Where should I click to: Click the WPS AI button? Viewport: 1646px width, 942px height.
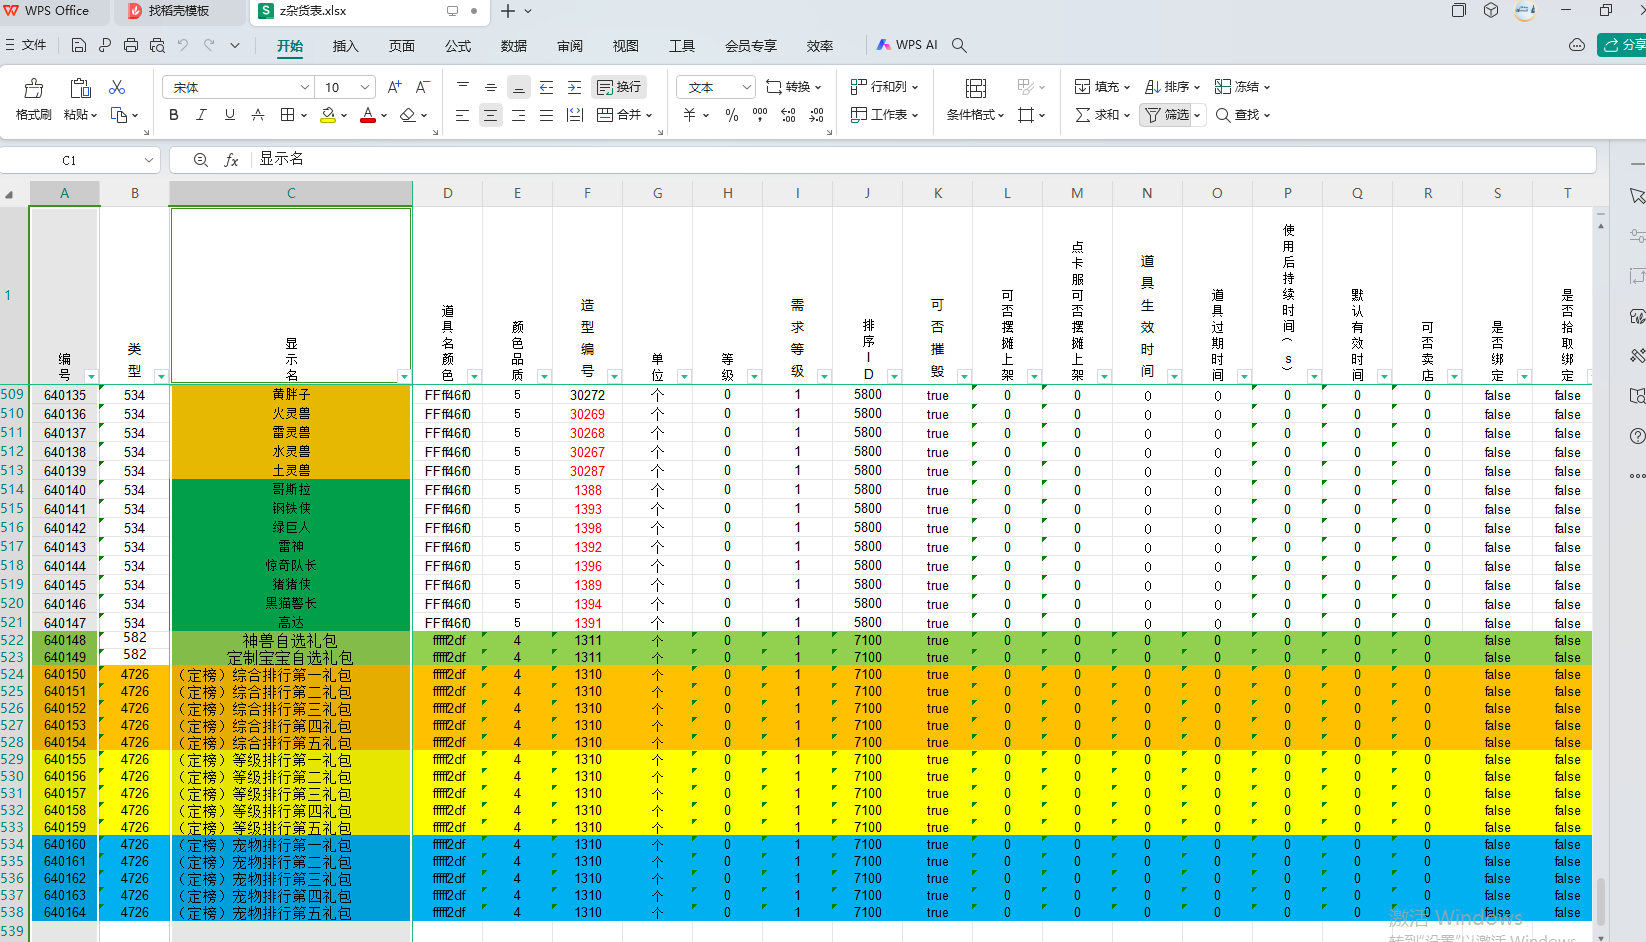[x=907, y=45]
